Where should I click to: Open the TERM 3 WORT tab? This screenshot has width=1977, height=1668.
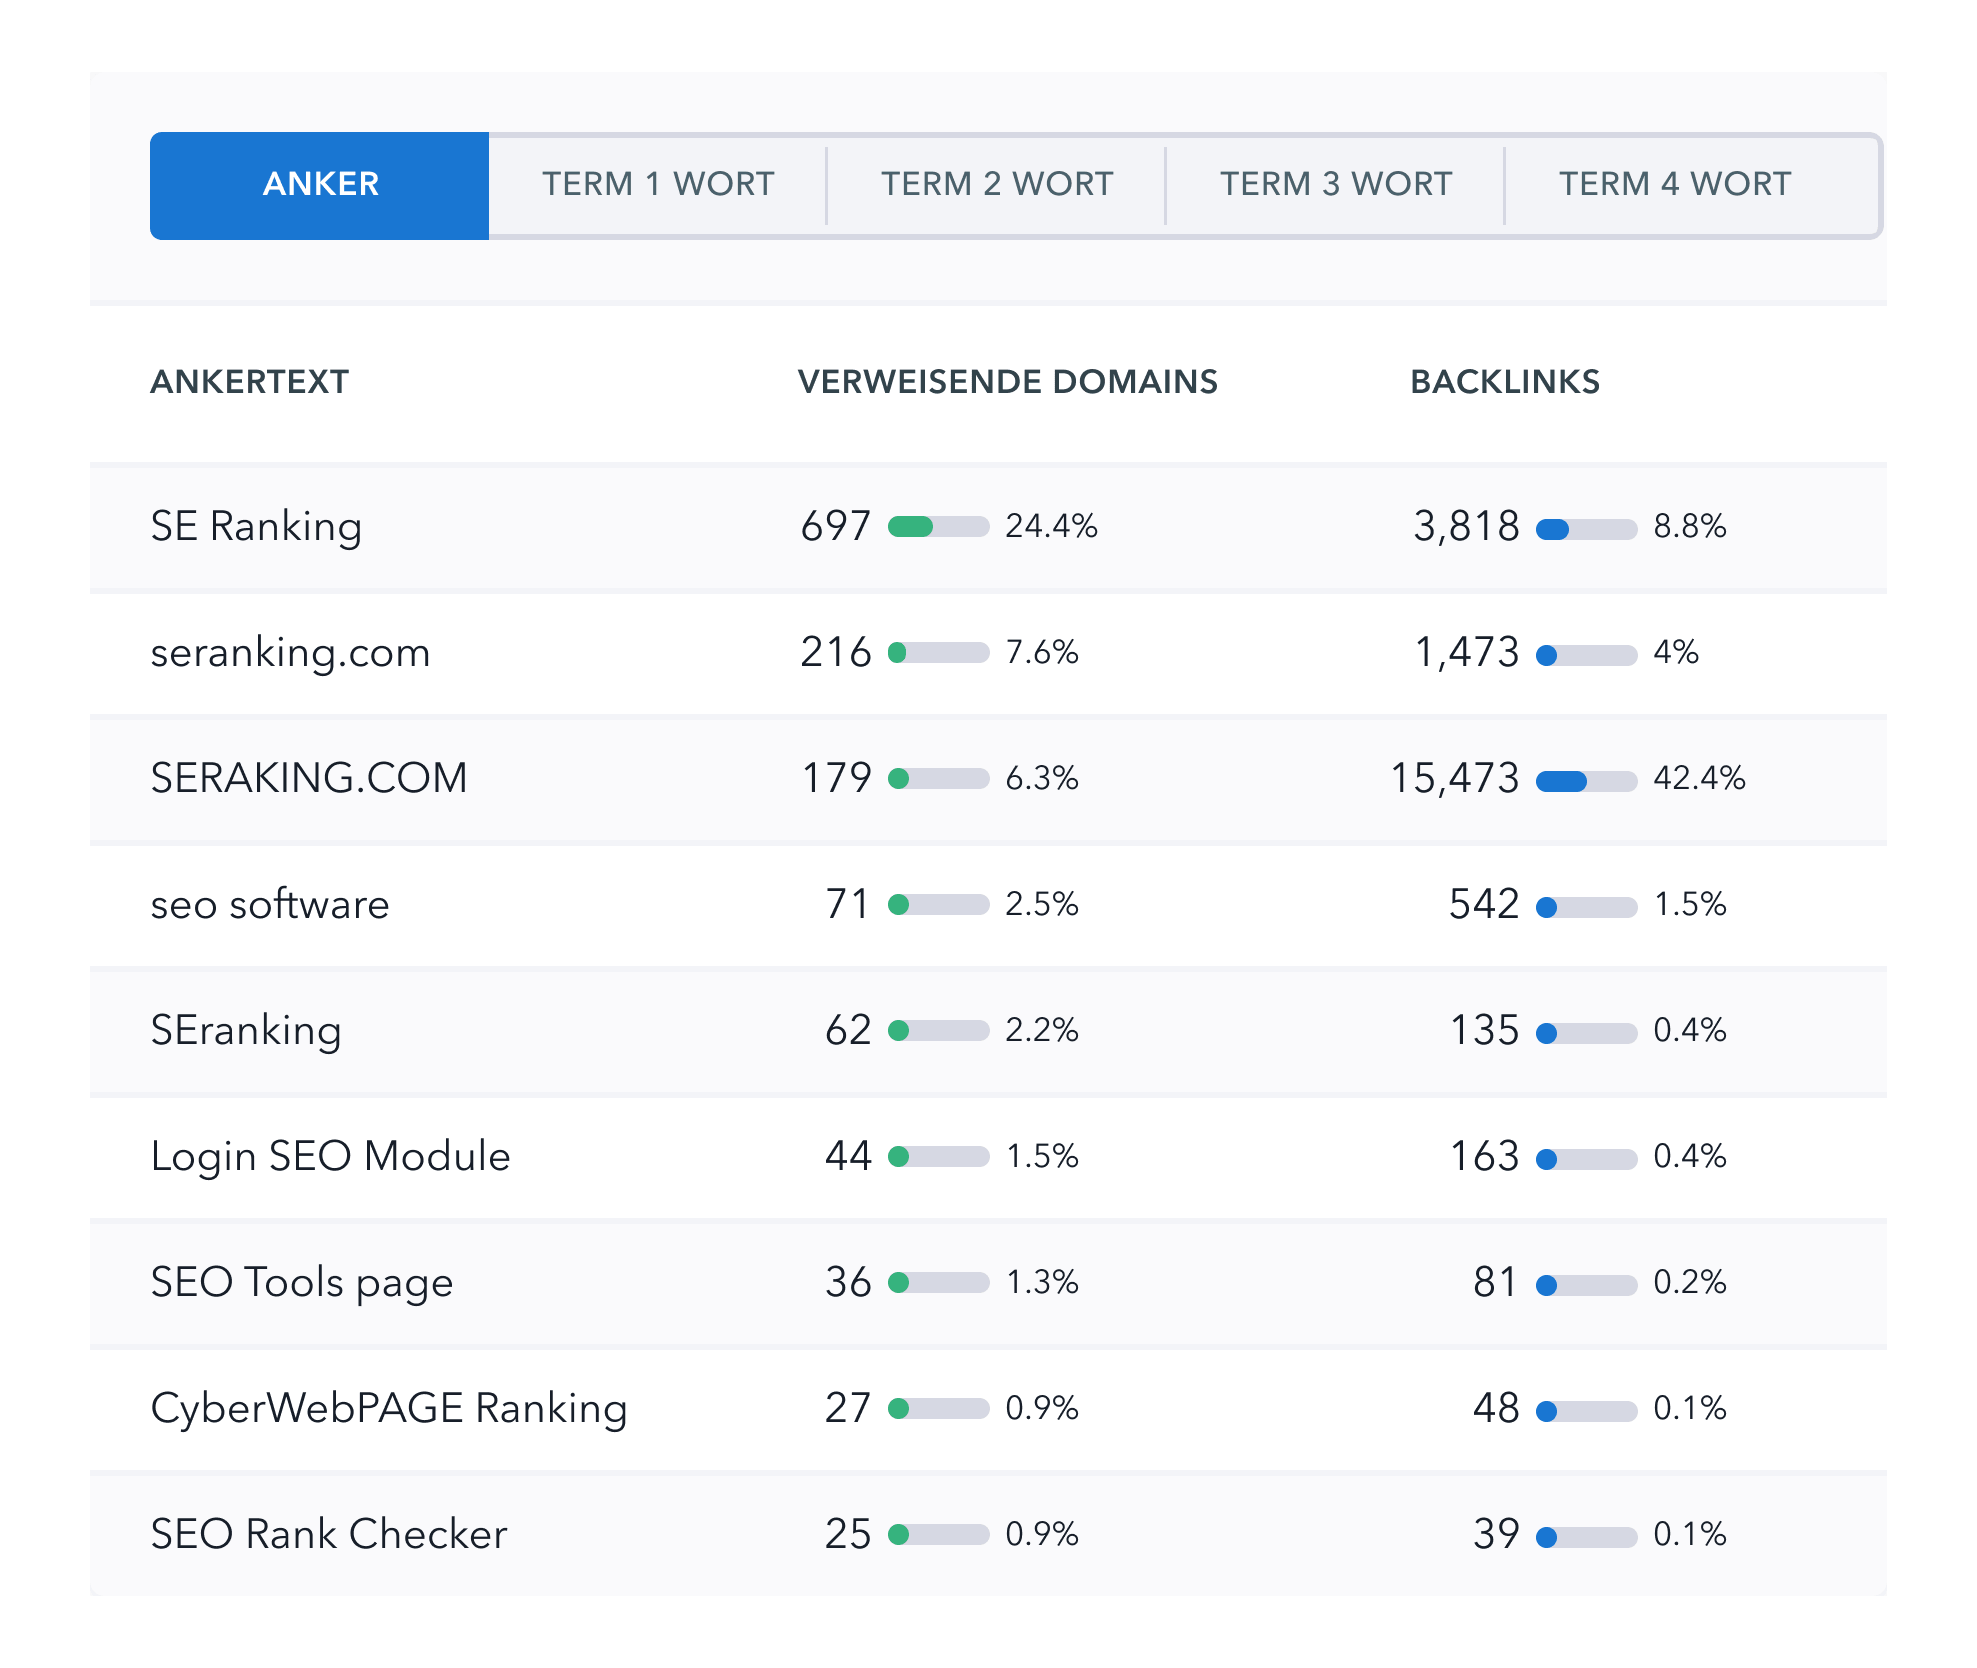point(1336,185)
